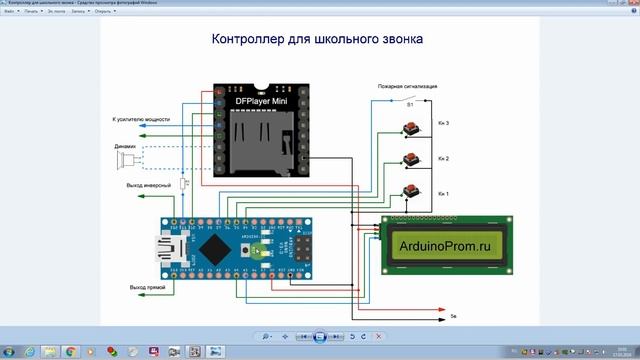The height and width of the screenshot is (360, 640).
Task: Click the К усилителю мощности label
Action: pyautogui.click(x=141, y=119)
